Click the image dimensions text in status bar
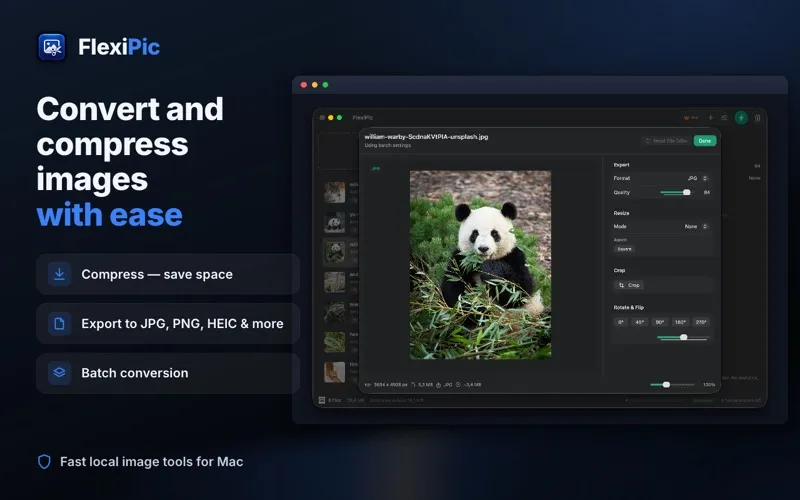Image resolution: width=800 pixels, height=500 pixels. (x=390, y=385)
